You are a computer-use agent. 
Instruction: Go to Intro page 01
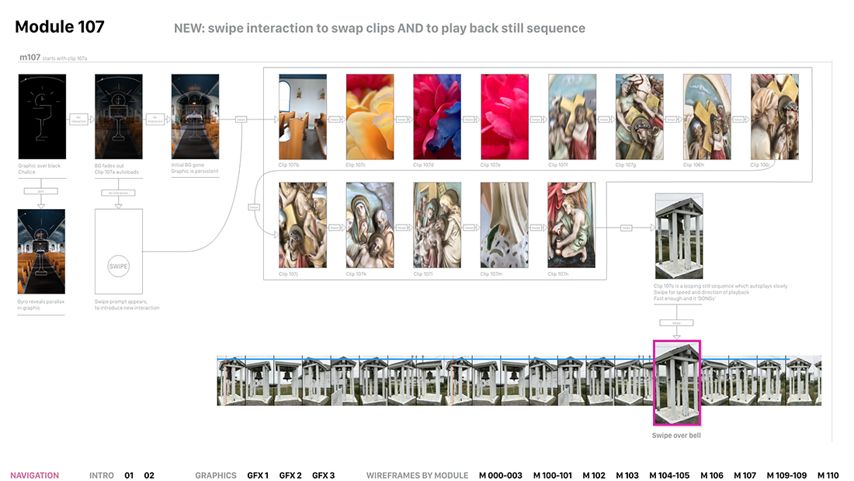click(x=129, y=475)
